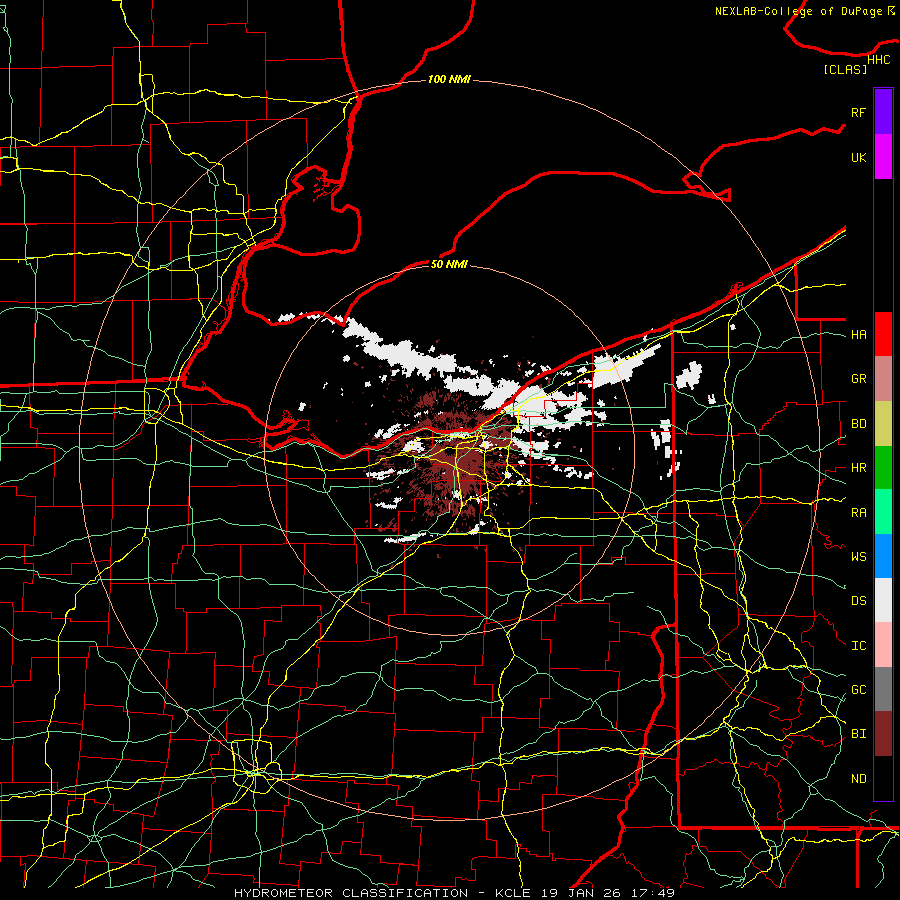Click the IC pink legend color swatch
The width and height of the screenshot is (900, 900).
click(883, 645)
